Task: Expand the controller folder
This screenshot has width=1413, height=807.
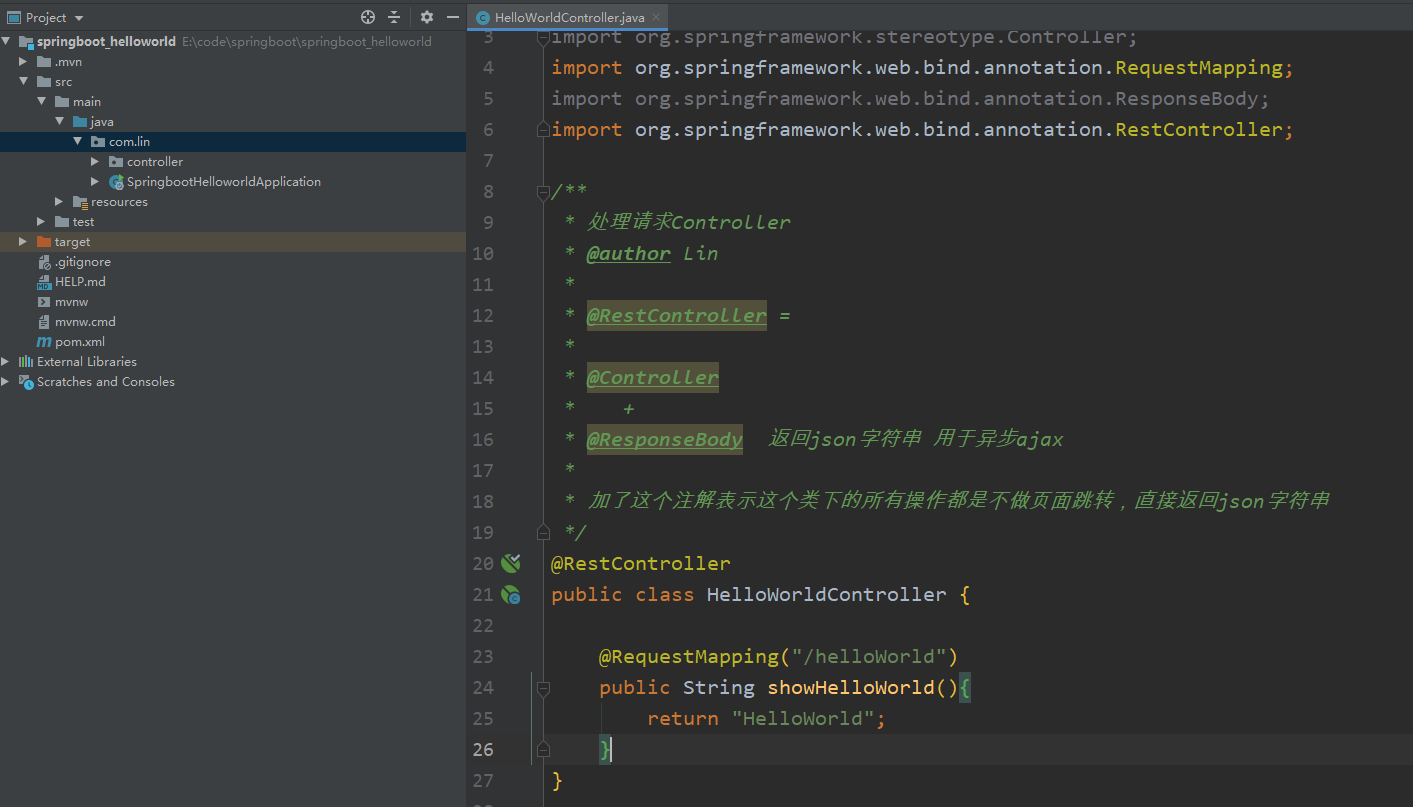Action: coord(94,161)
